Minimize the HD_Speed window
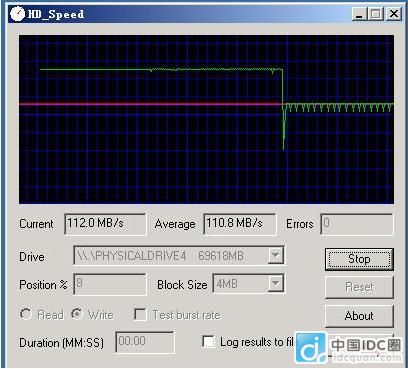Viewport: 408px width, 369px height. [360, 14]
